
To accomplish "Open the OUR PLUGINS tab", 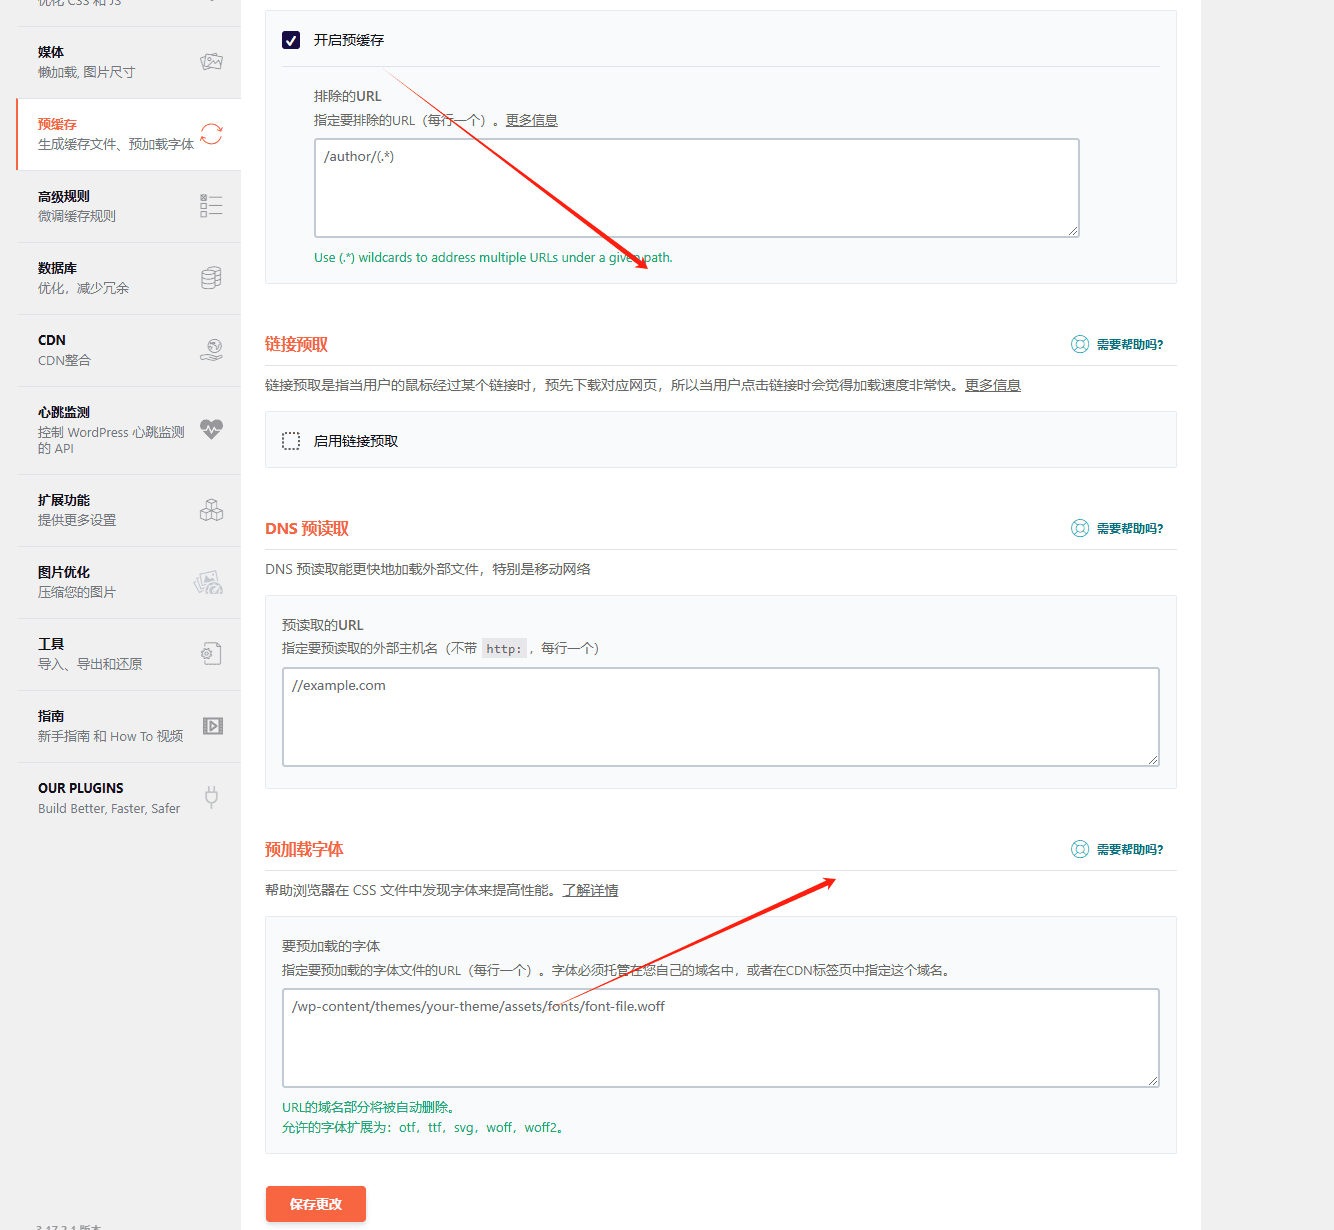I will coord(128,798).
